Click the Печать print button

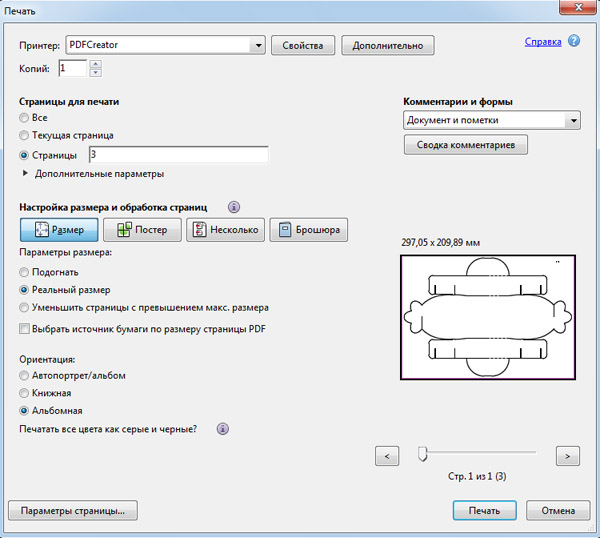tap(484, 510)
